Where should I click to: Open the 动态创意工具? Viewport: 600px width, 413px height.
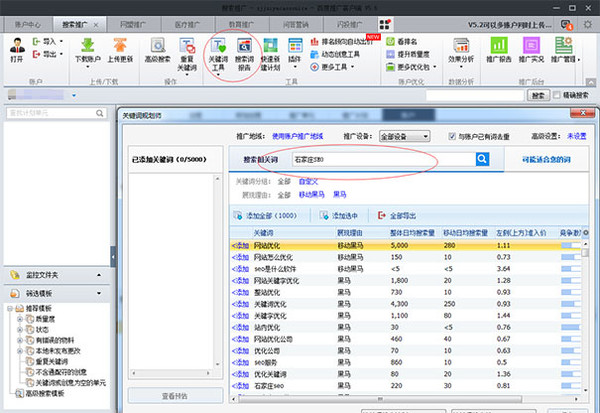pyautogui.click(x=335, y=54)
